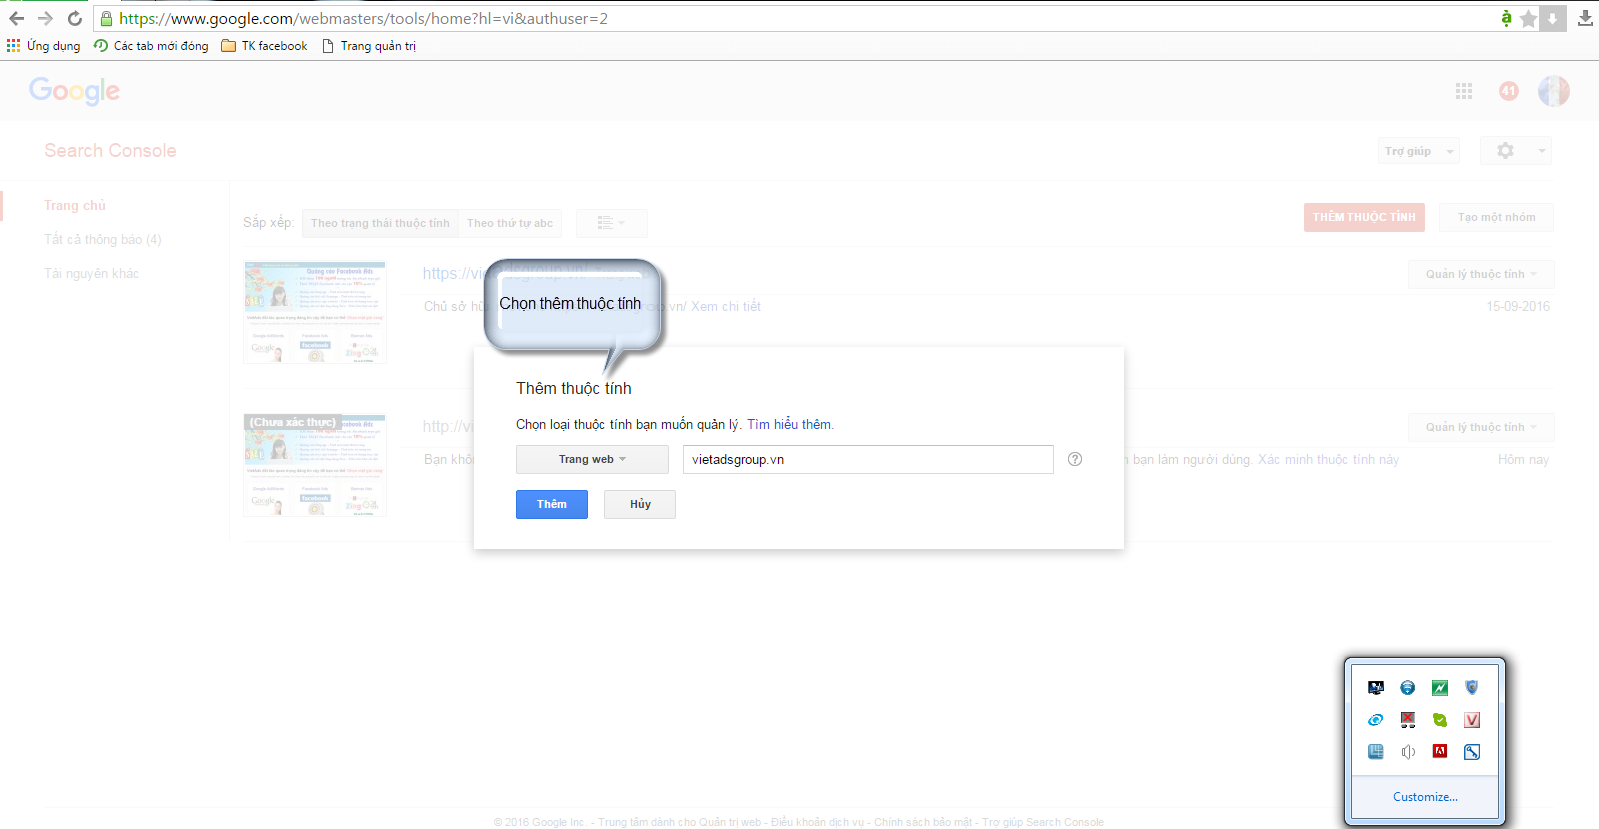Click the THÊM THUỘC TÍNH button

[x=1364, y=217]
